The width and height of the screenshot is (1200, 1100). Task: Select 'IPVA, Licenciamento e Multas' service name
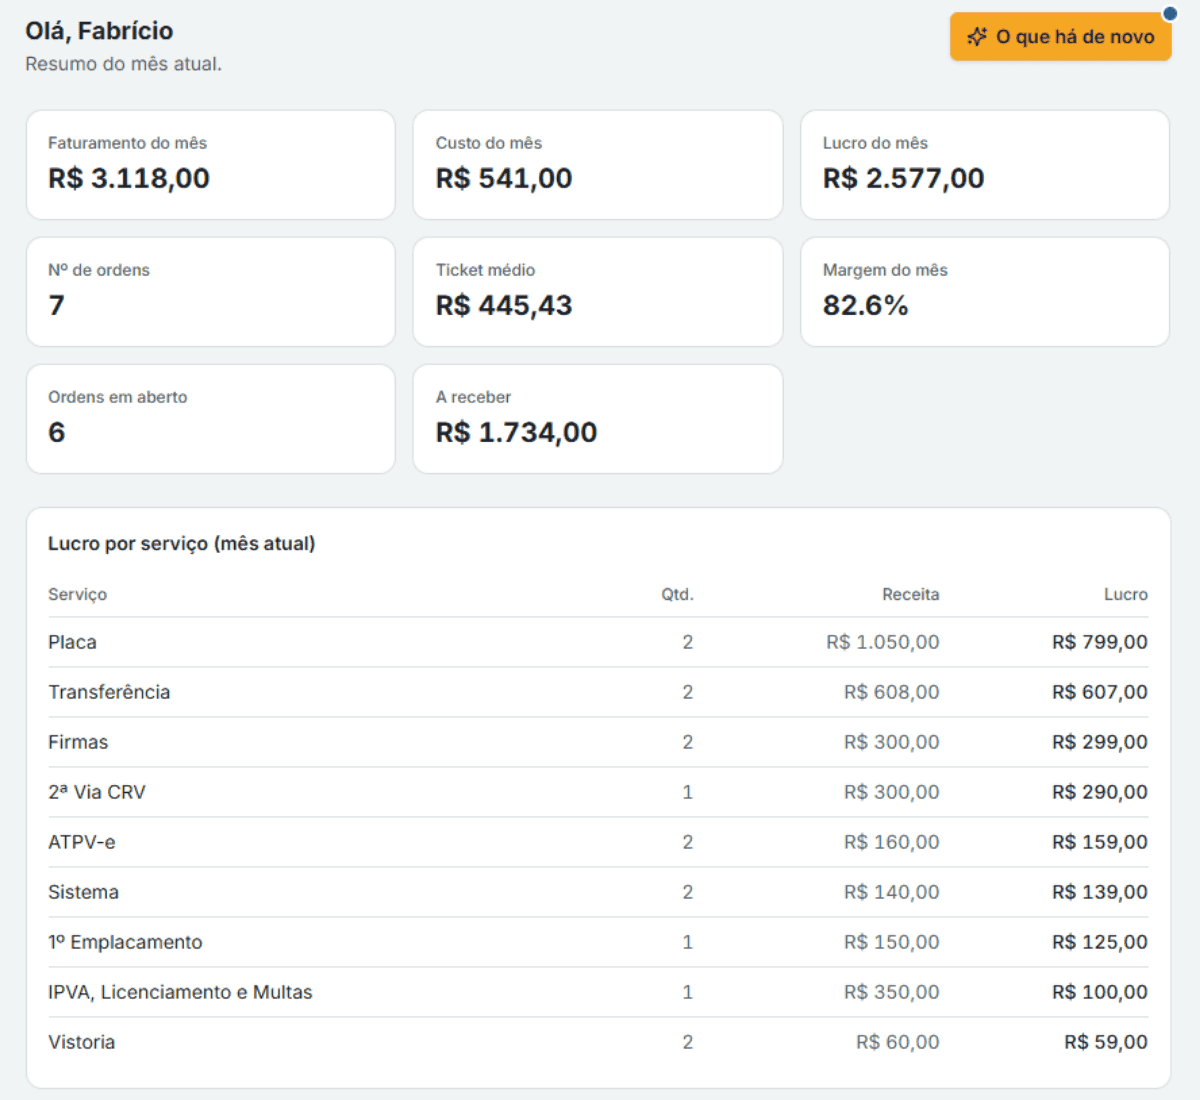(x=180, y=992)
